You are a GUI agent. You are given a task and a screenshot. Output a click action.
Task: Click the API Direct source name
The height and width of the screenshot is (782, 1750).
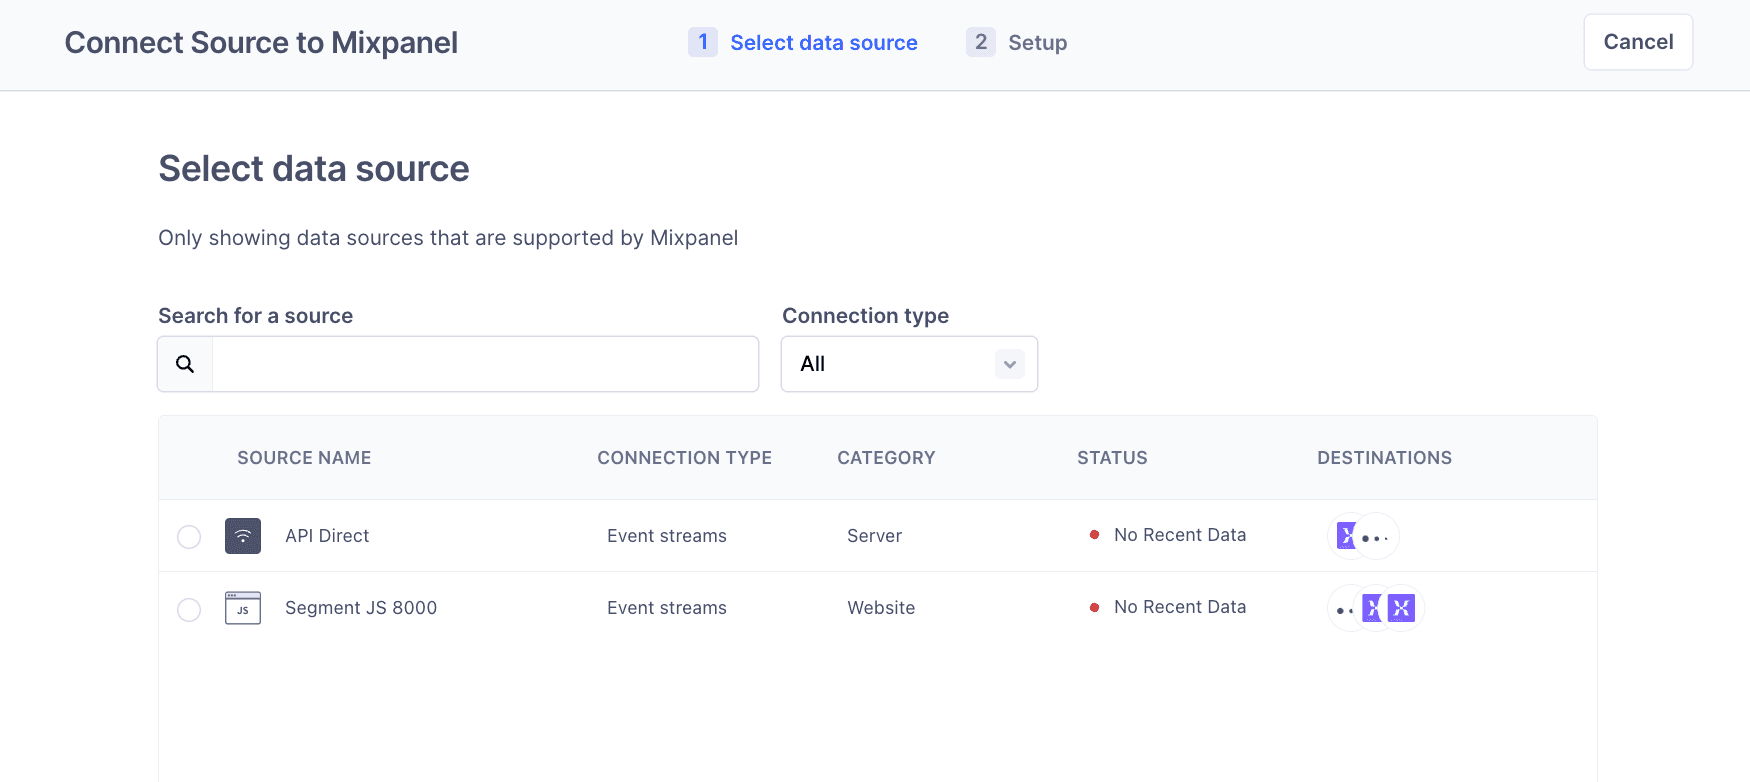[327, 536]
